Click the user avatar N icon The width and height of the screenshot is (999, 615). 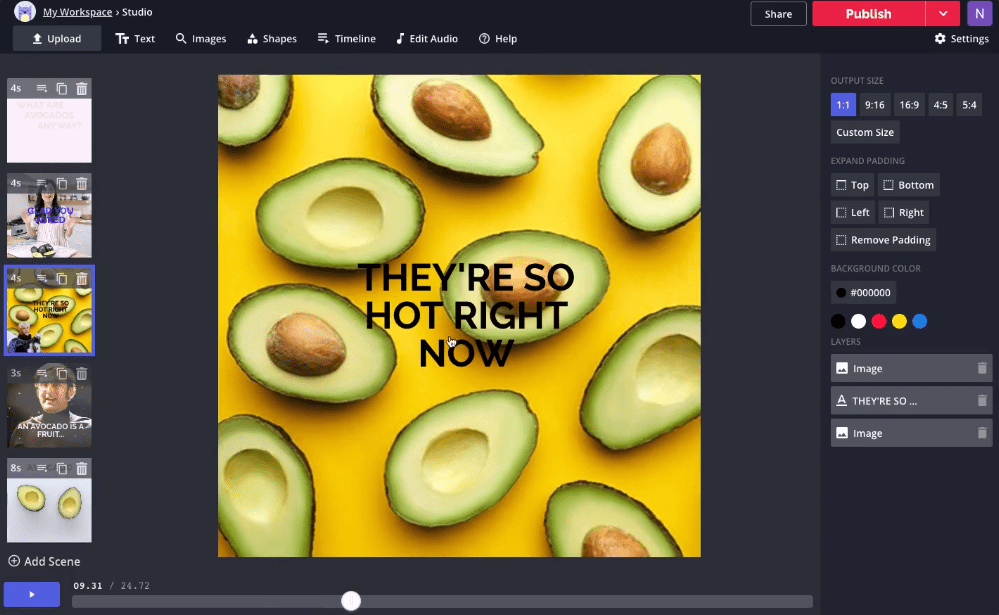click(x=979, y=14)
